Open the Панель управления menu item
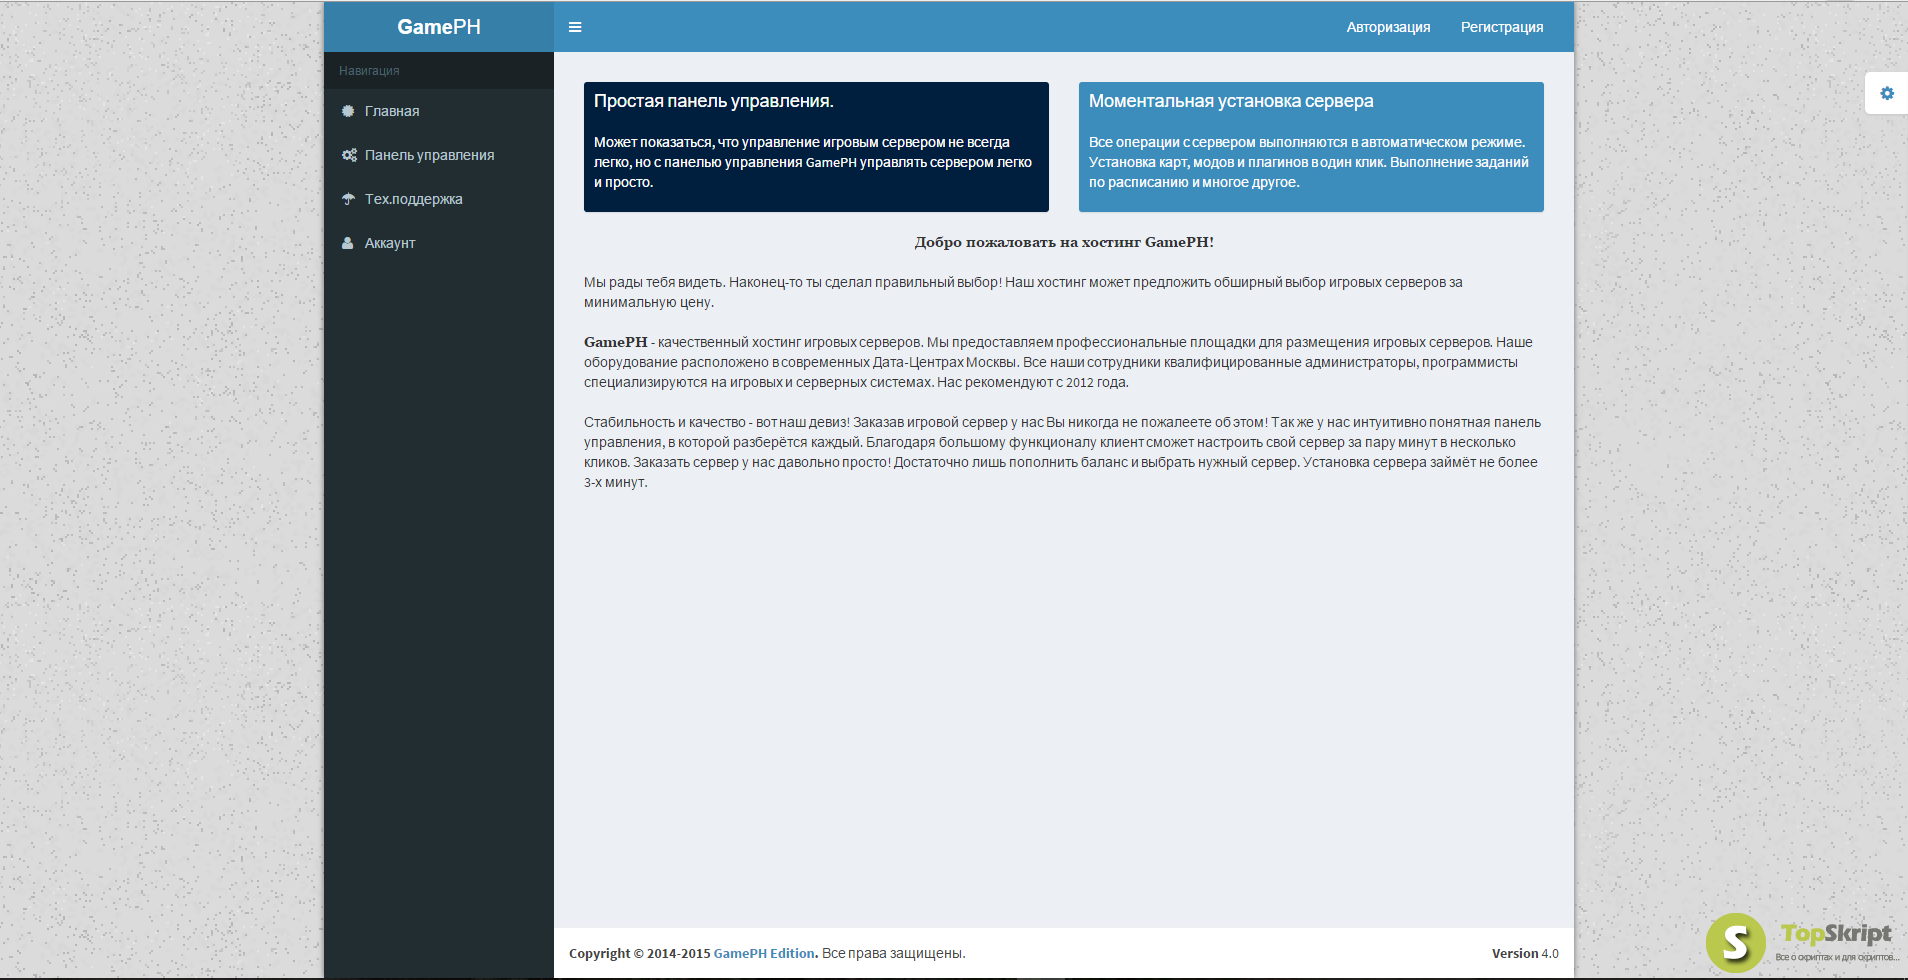This screenshot has height=980, width=1908. pyautogui.click(x=439, y=155)
